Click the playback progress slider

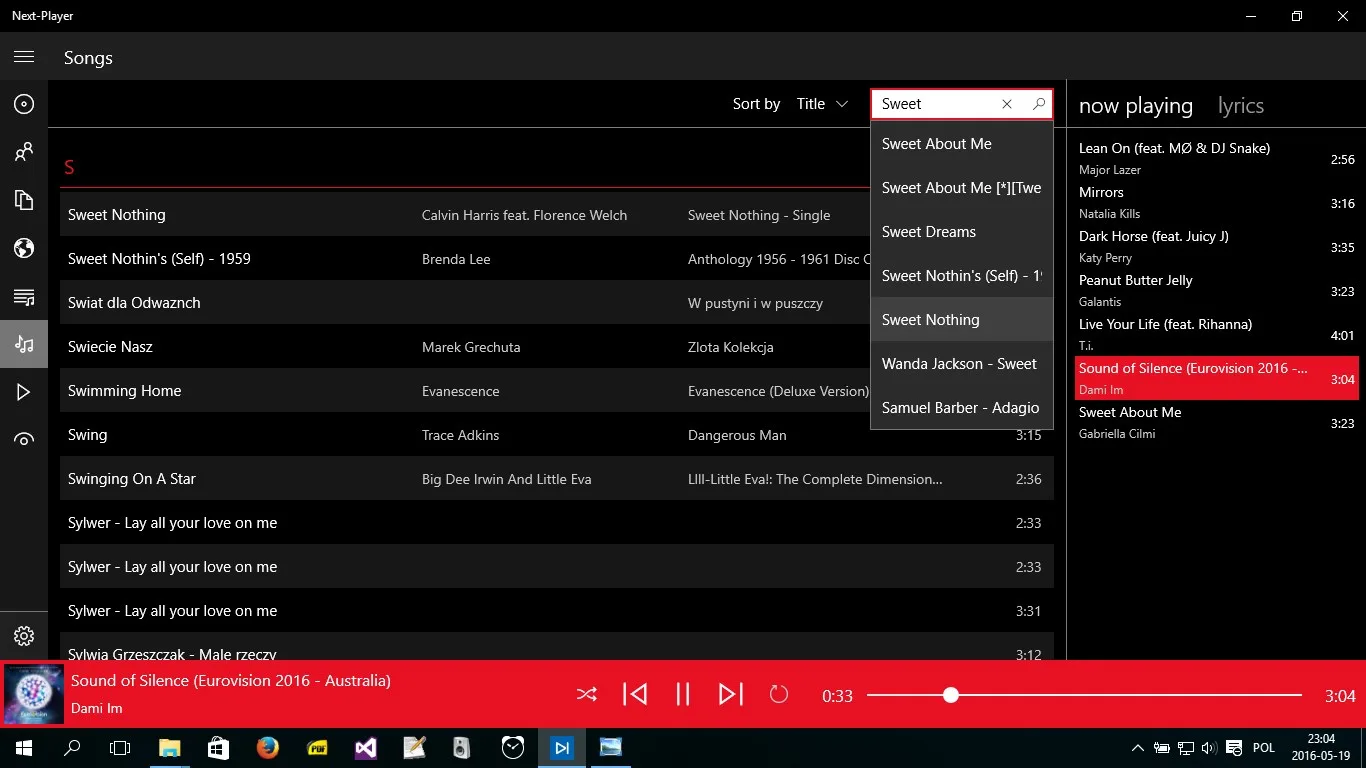(x=1084, y=695)
